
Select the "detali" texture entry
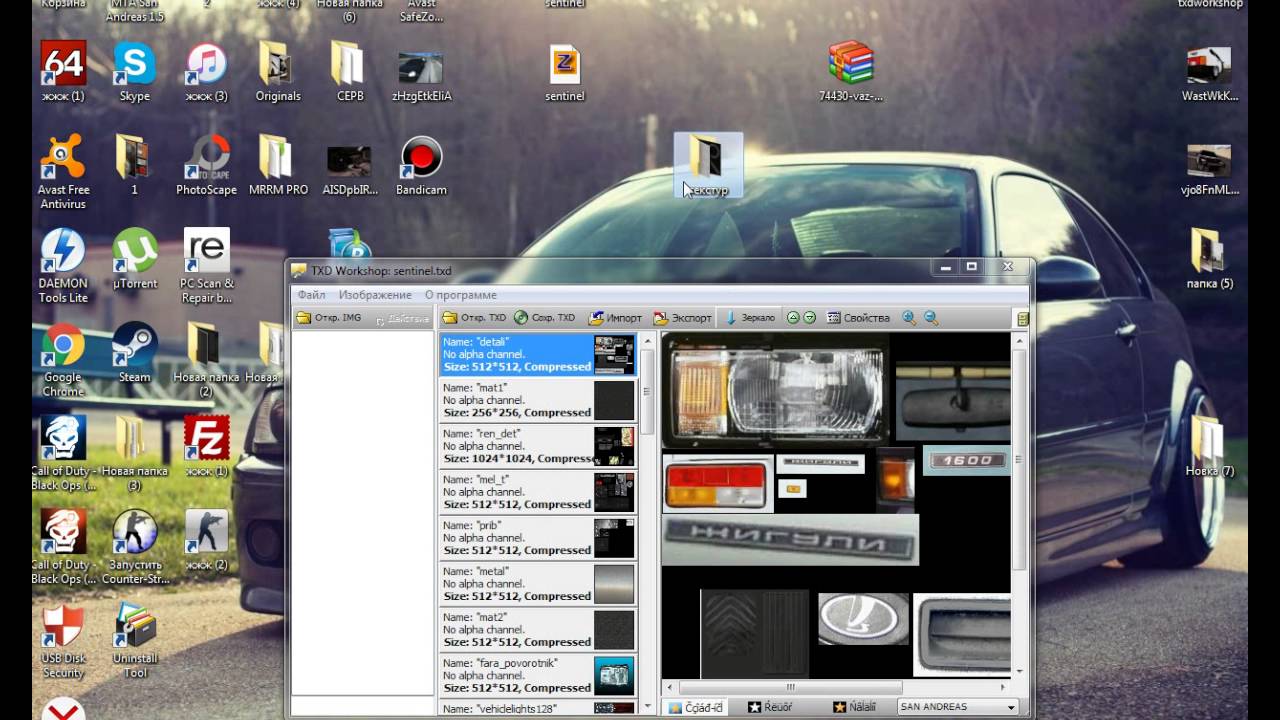click(x=538, y=355)
